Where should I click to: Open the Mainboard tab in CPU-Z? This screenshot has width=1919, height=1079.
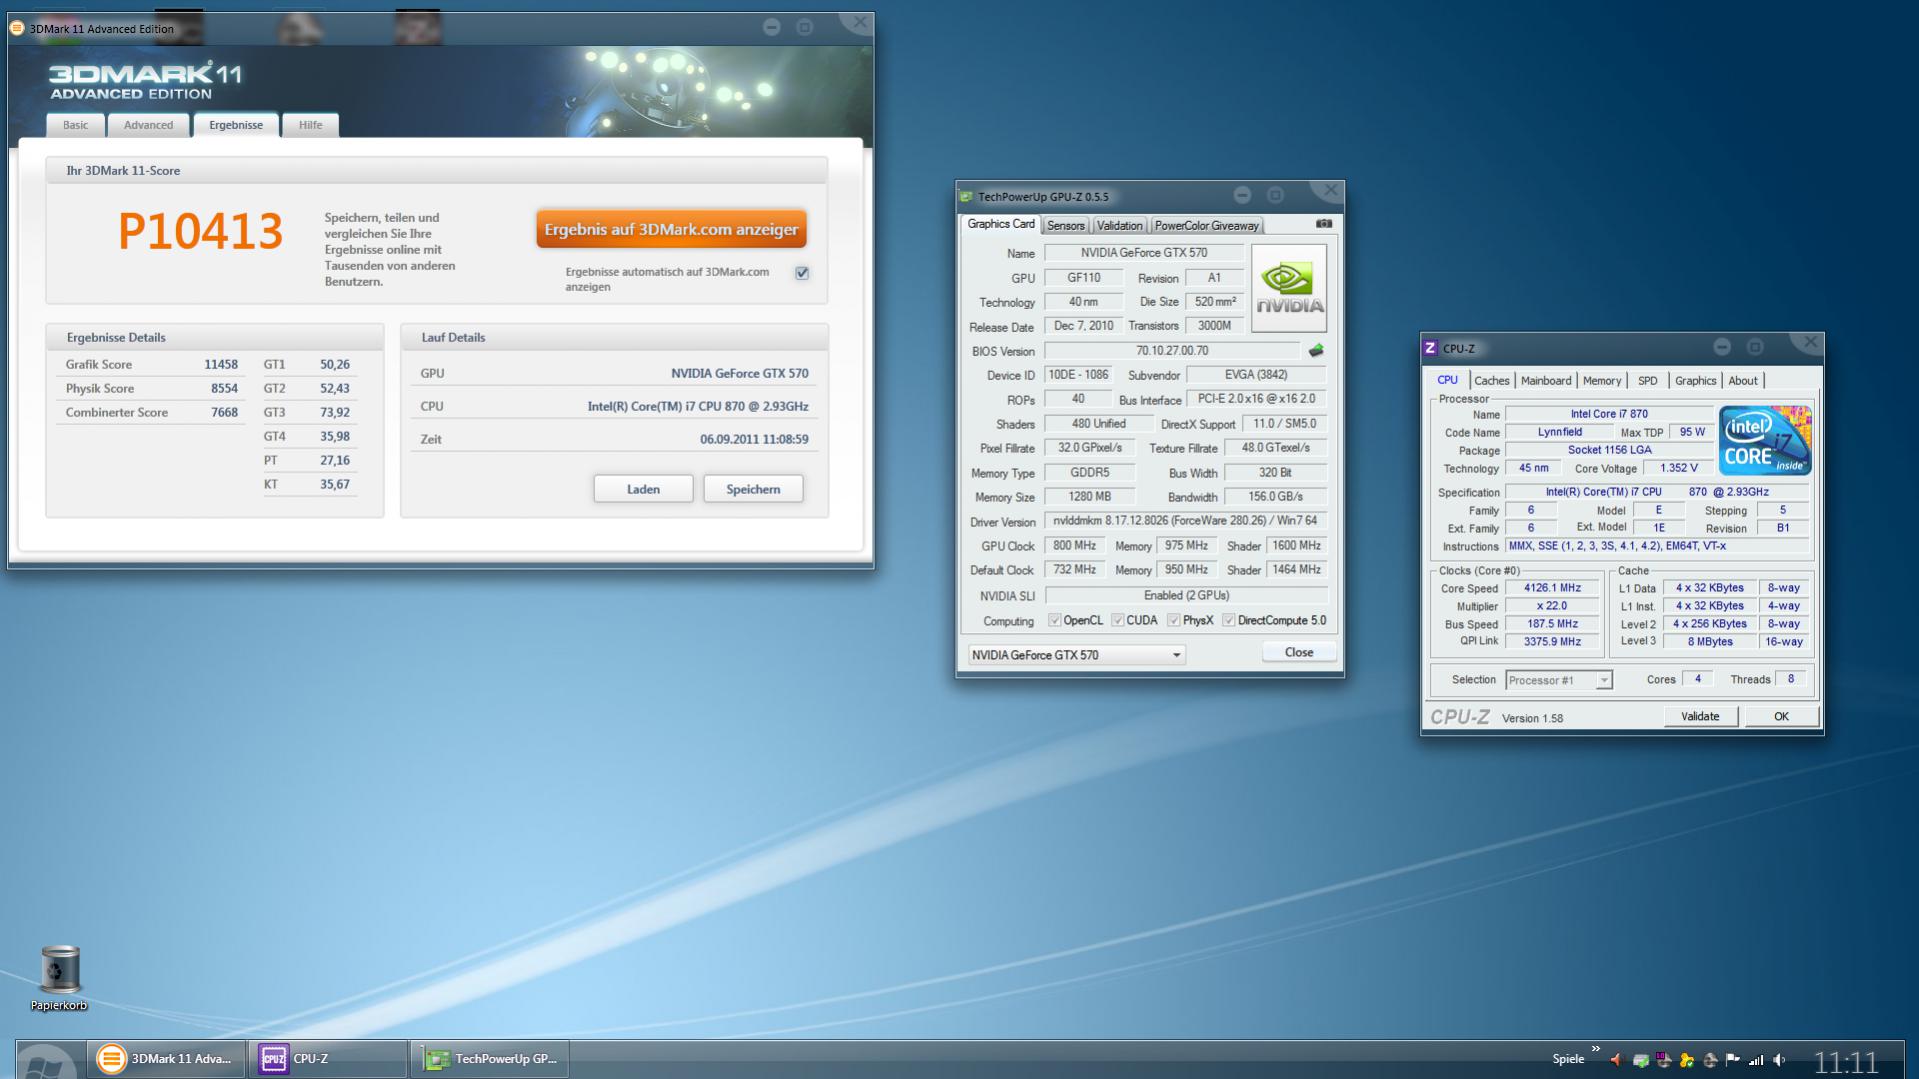point(1546,381)
